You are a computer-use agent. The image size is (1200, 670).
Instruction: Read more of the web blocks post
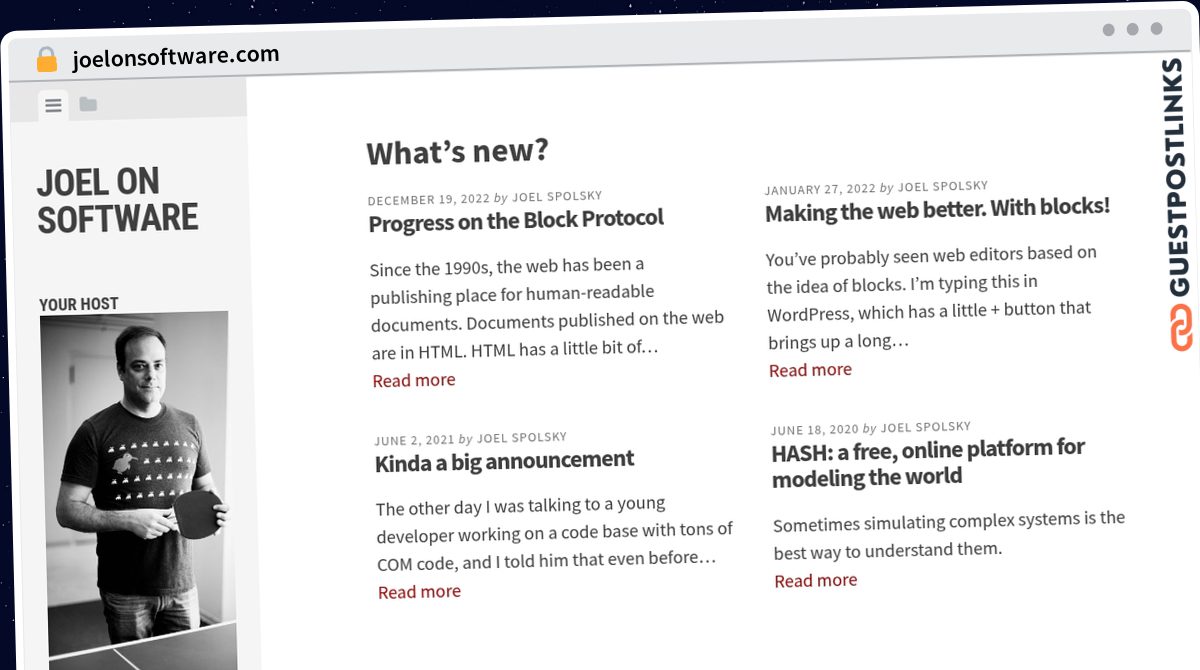click(x=810, y=370)
